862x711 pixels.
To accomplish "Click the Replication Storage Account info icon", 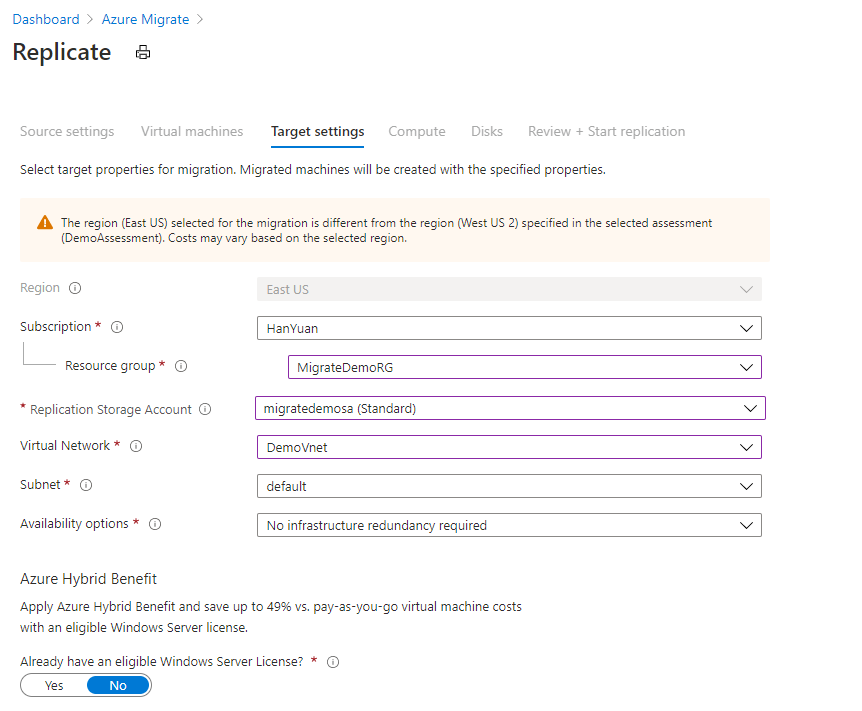I will 205,409.
